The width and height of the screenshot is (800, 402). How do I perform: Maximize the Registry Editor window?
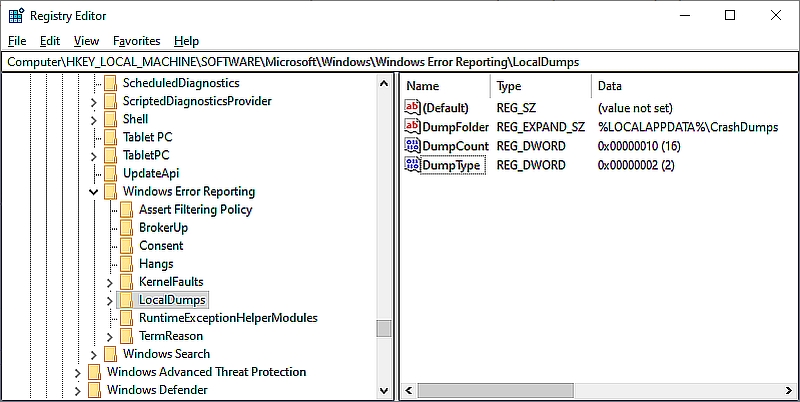[730, 15]
